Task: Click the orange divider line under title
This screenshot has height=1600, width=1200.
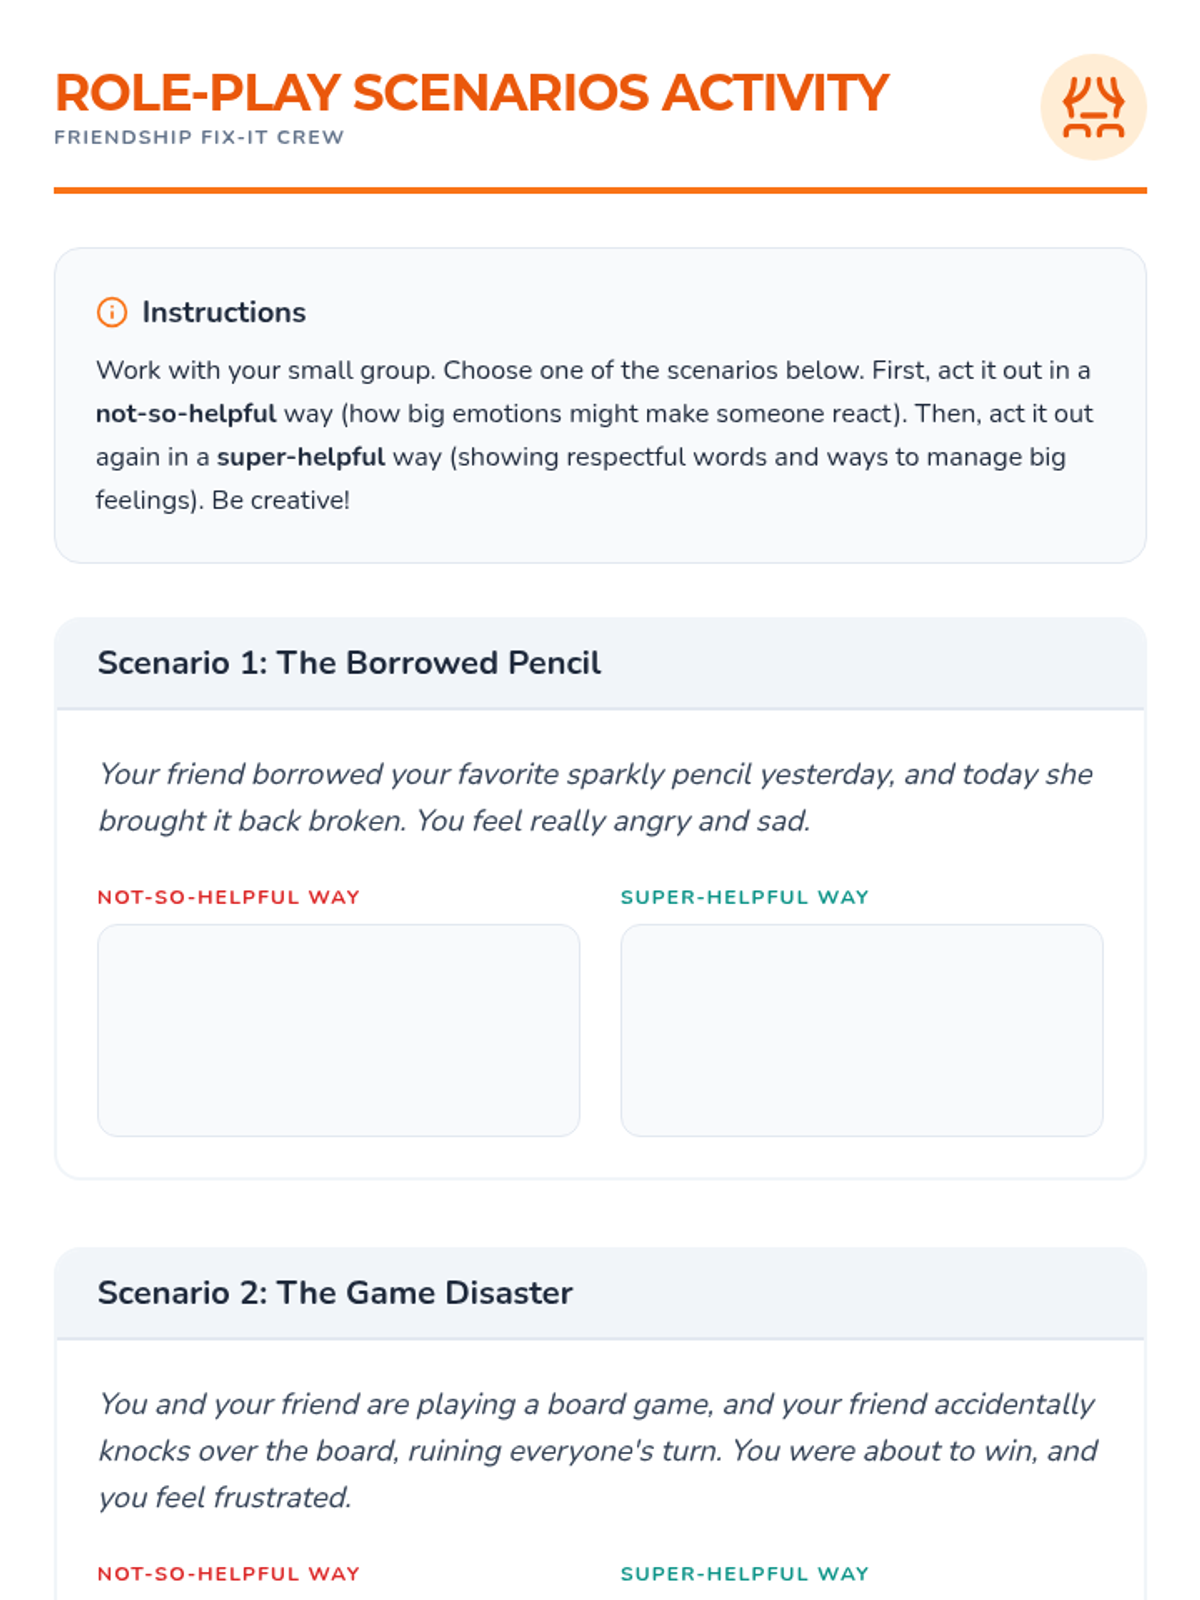Action: pyautogui.click(x=600, y=190)
